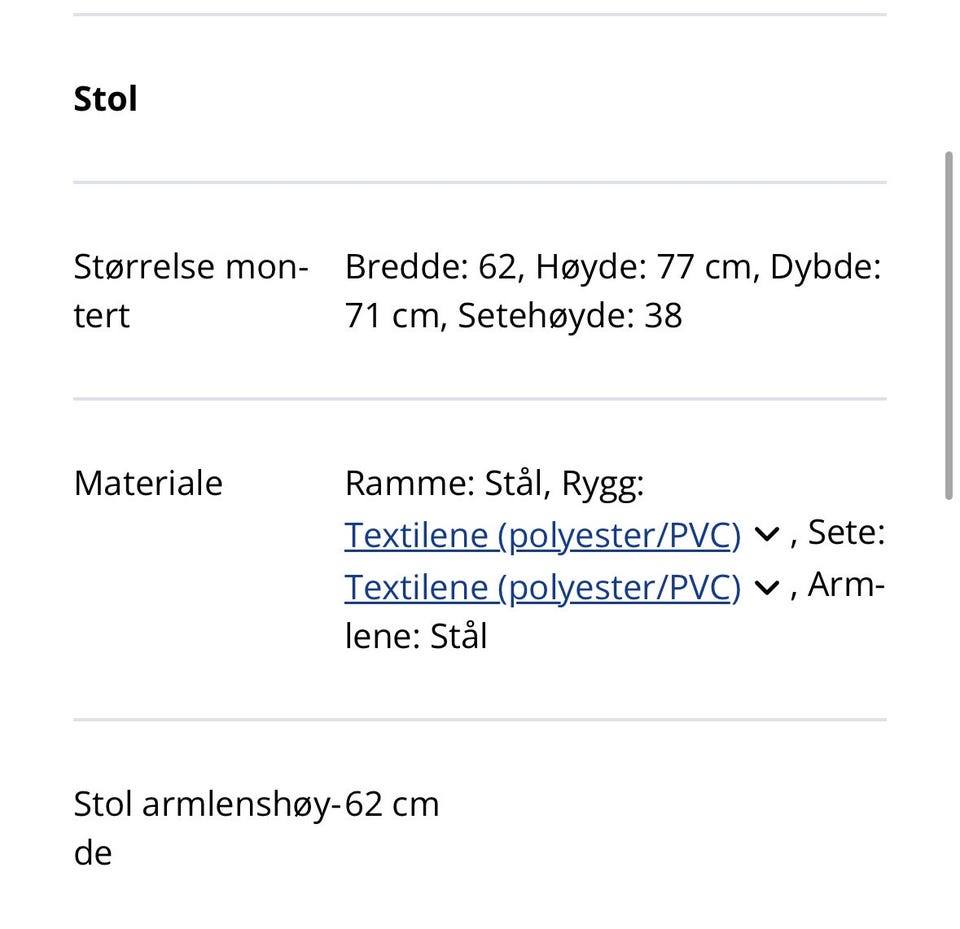Select the Materiale row label
The image size is (960, 929).
pos(148,482)
